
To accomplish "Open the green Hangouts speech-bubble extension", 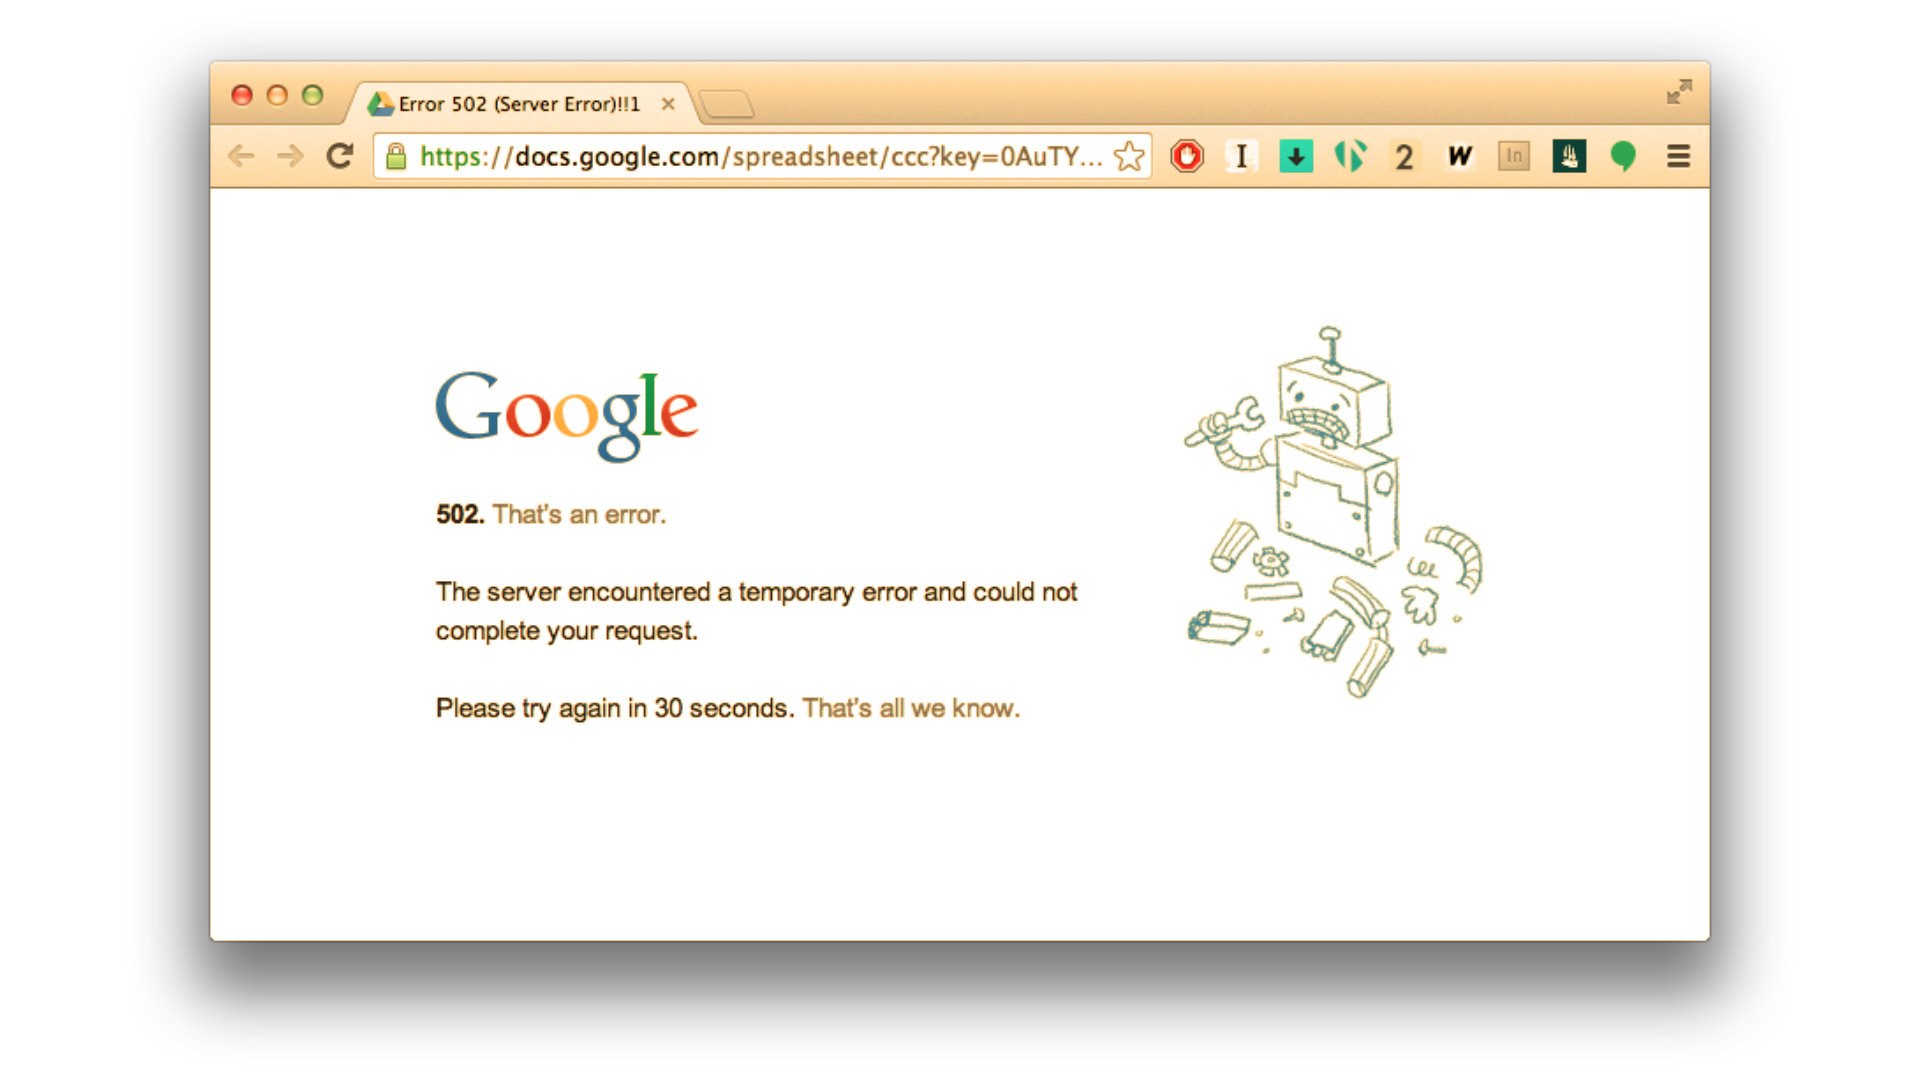I will coord(1623,156).
